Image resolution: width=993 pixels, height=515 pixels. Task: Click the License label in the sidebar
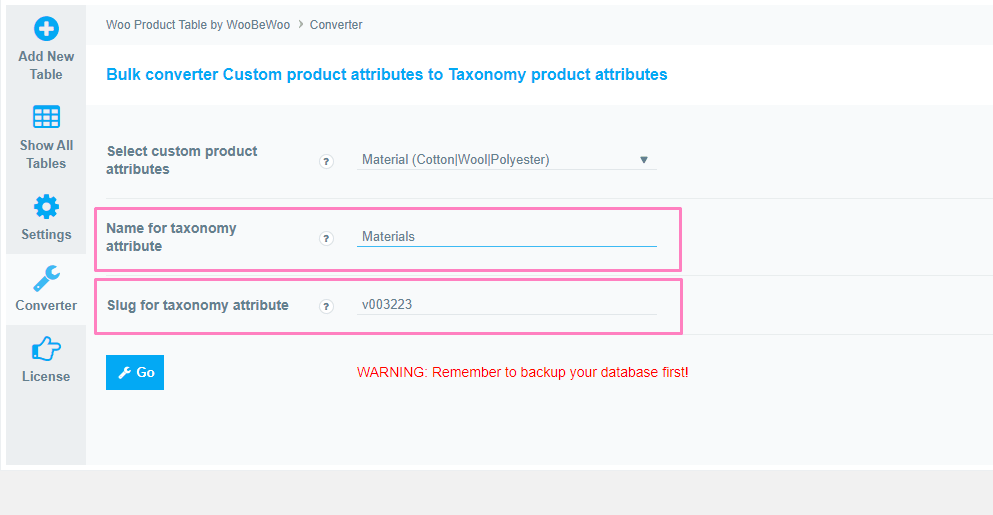46,376
